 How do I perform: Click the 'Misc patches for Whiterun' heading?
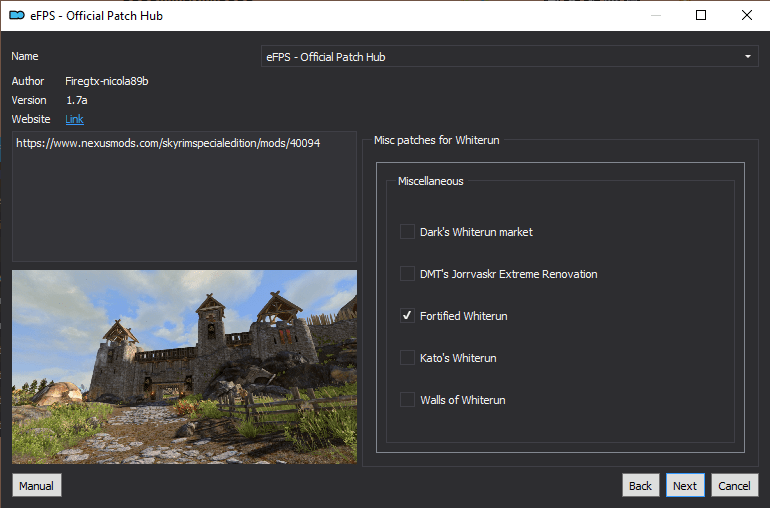(x=437, y=140)
